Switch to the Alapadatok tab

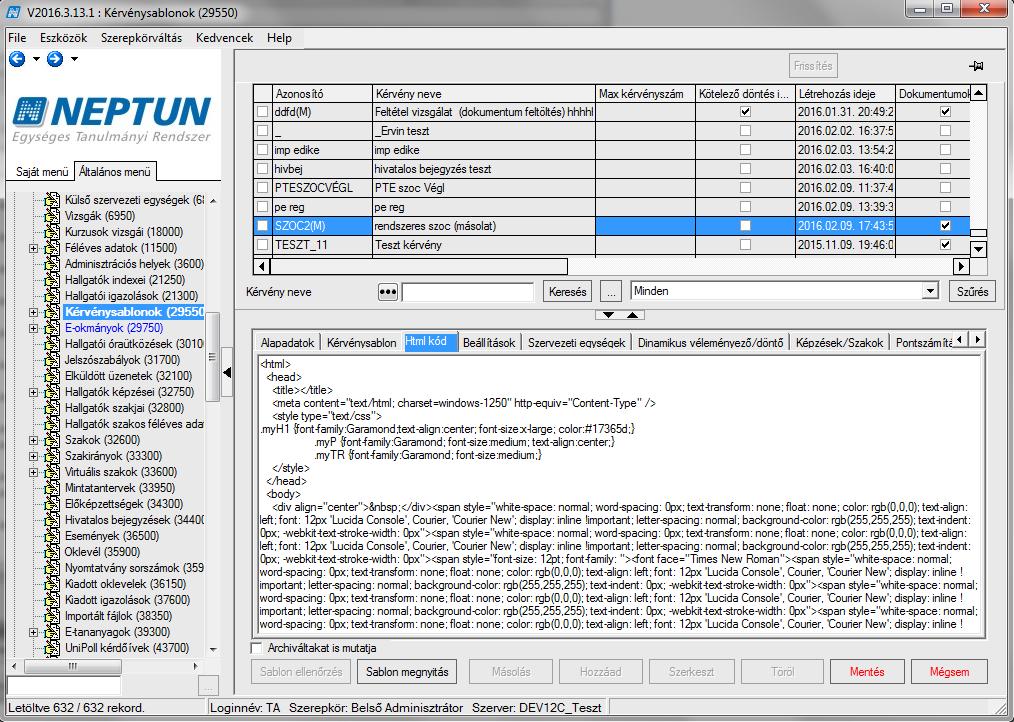point(288,342)
